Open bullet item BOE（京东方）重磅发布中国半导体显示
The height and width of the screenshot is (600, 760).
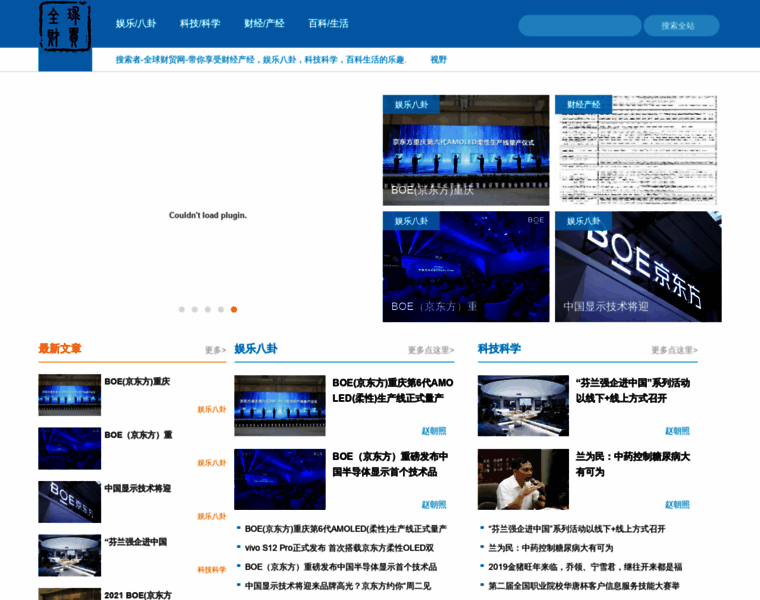[341, 567]
